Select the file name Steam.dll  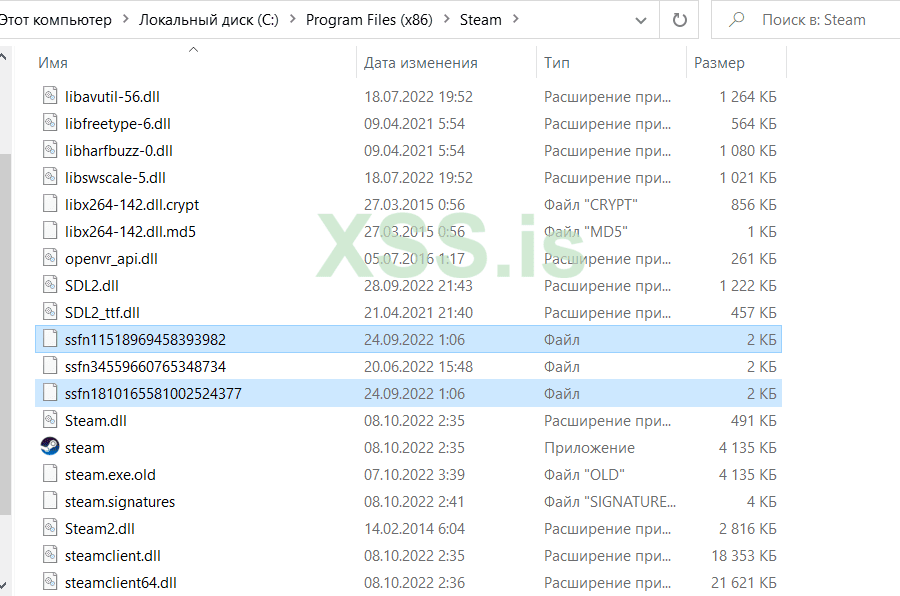click(95, 420)
